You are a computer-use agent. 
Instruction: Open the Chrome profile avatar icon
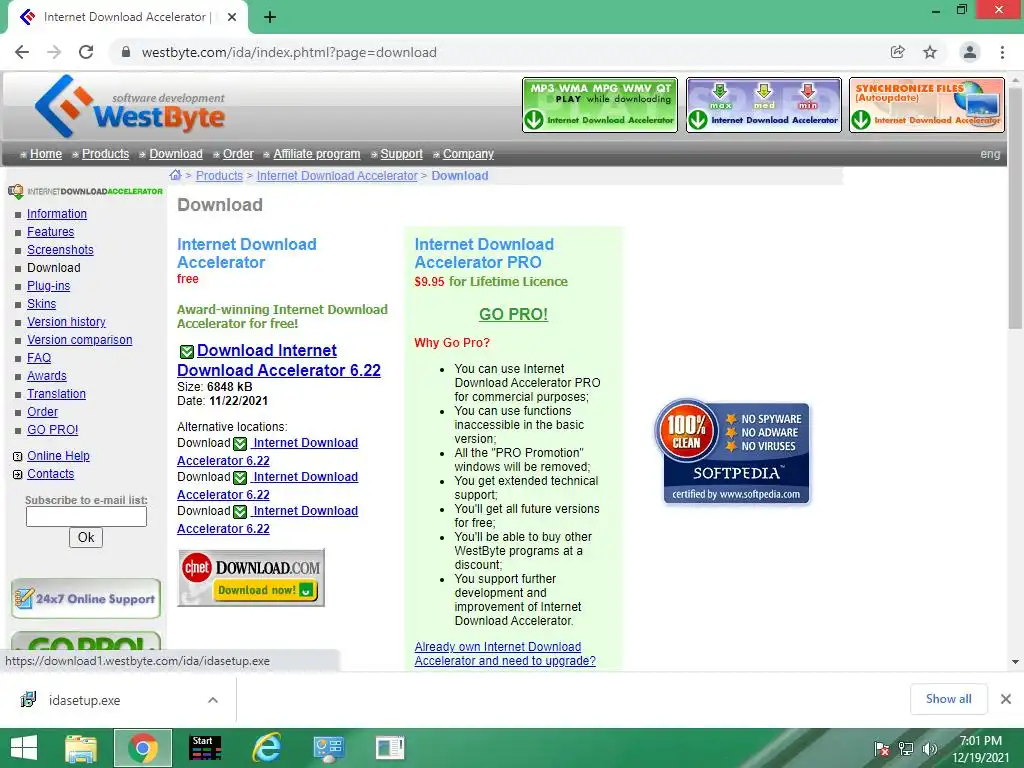pos(970,52)
